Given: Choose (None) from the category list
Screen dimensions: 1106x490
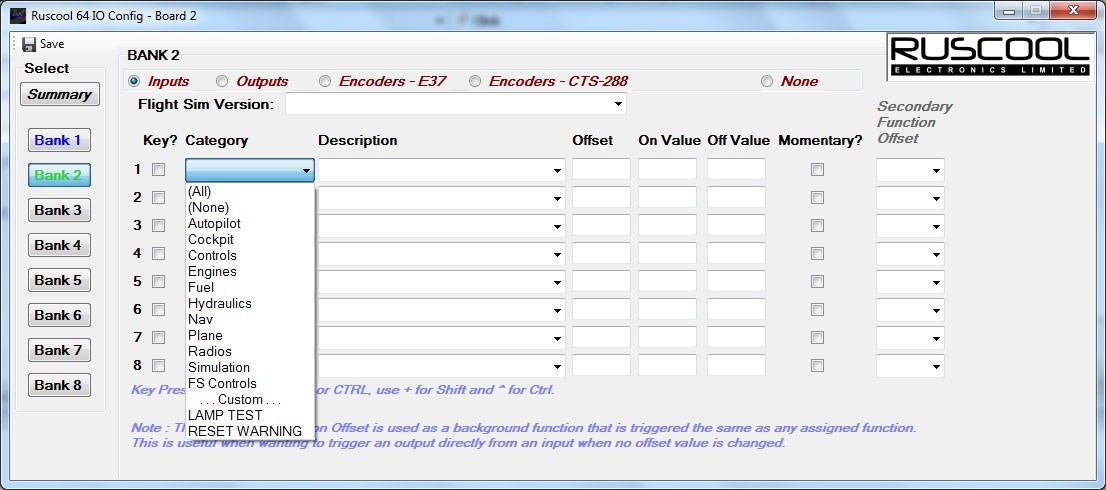Looking at the screenshot, I should (250, 207).
